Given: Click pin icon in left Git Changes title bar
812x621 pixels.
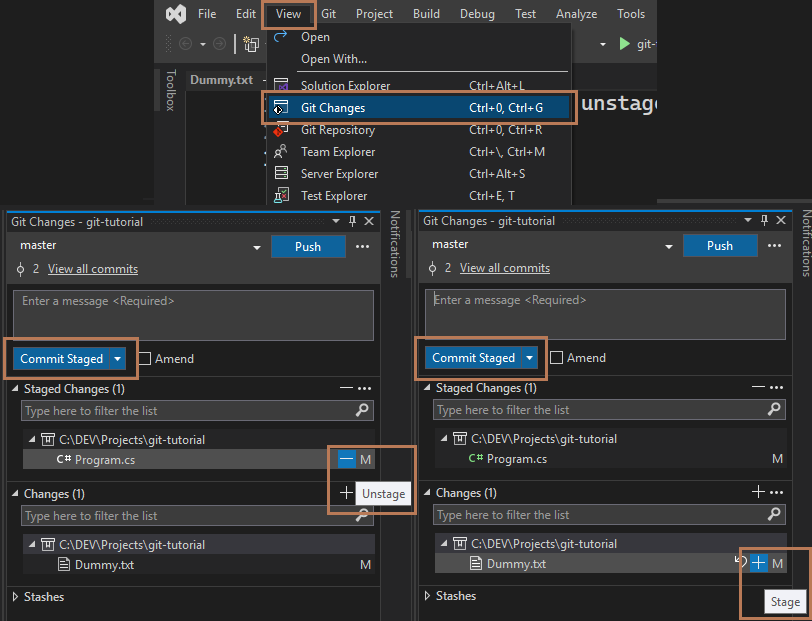Looking at the screenshot, I should (352, 221).
